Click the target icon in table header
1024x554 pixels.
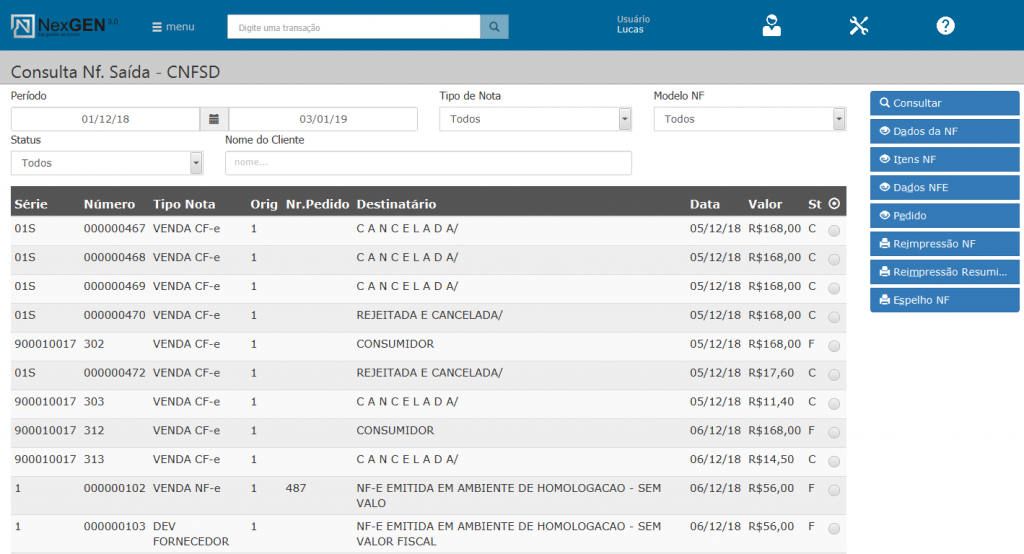coord(834,204)
